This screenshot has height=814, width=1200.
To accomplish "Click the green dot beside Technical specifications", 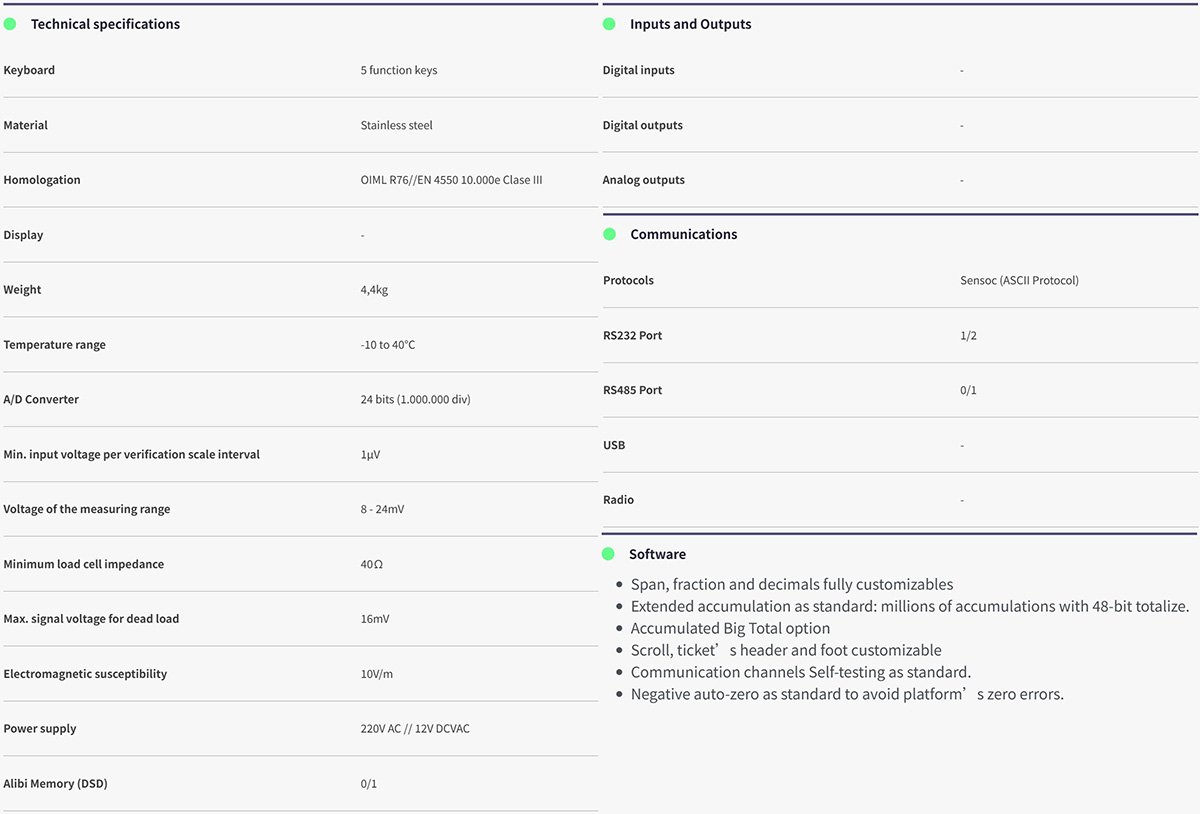I will pos(10,24).
